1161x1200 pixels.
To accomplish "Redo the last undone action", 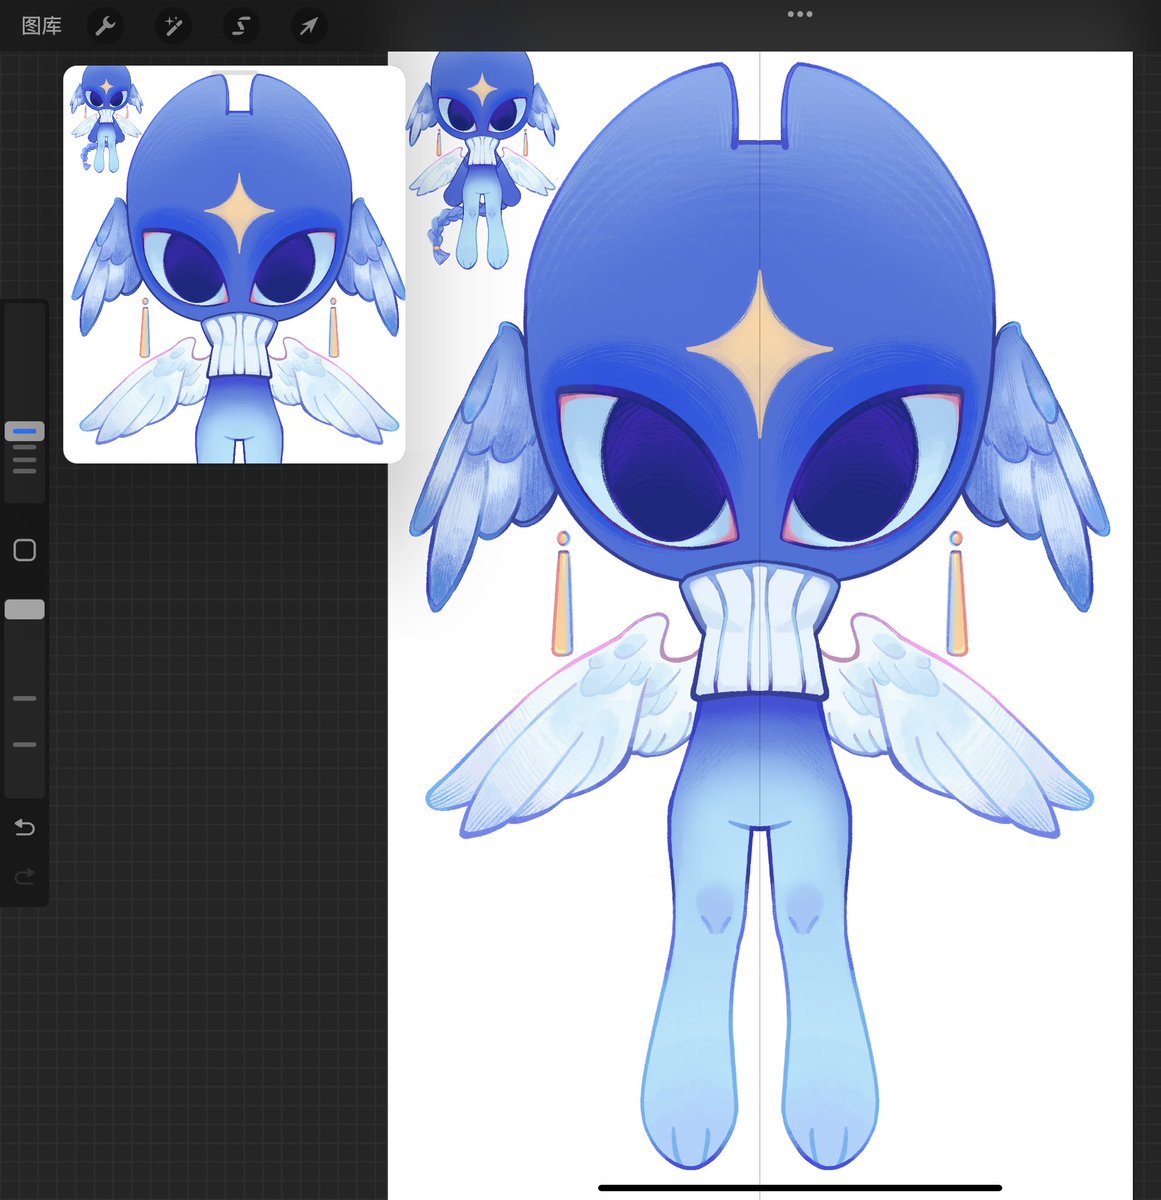I will (x=25, y=877).
